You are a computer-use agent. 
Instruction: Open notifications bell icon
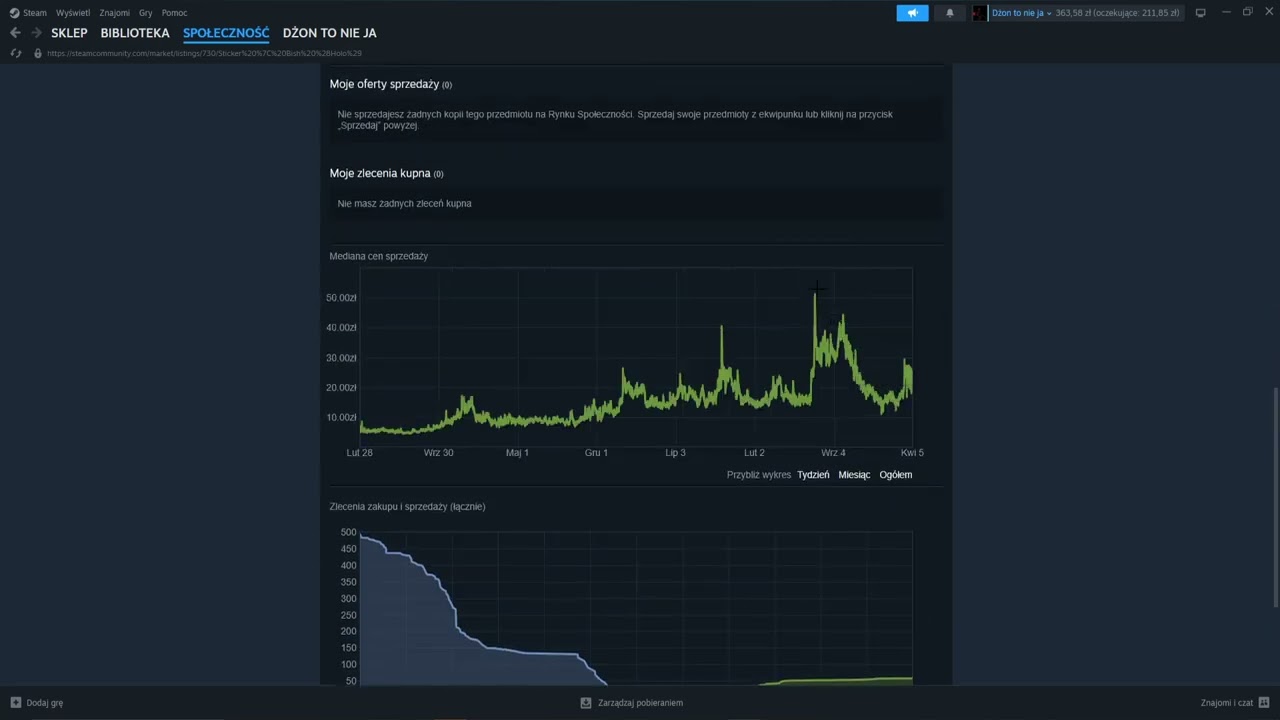(x=950, y=13)
